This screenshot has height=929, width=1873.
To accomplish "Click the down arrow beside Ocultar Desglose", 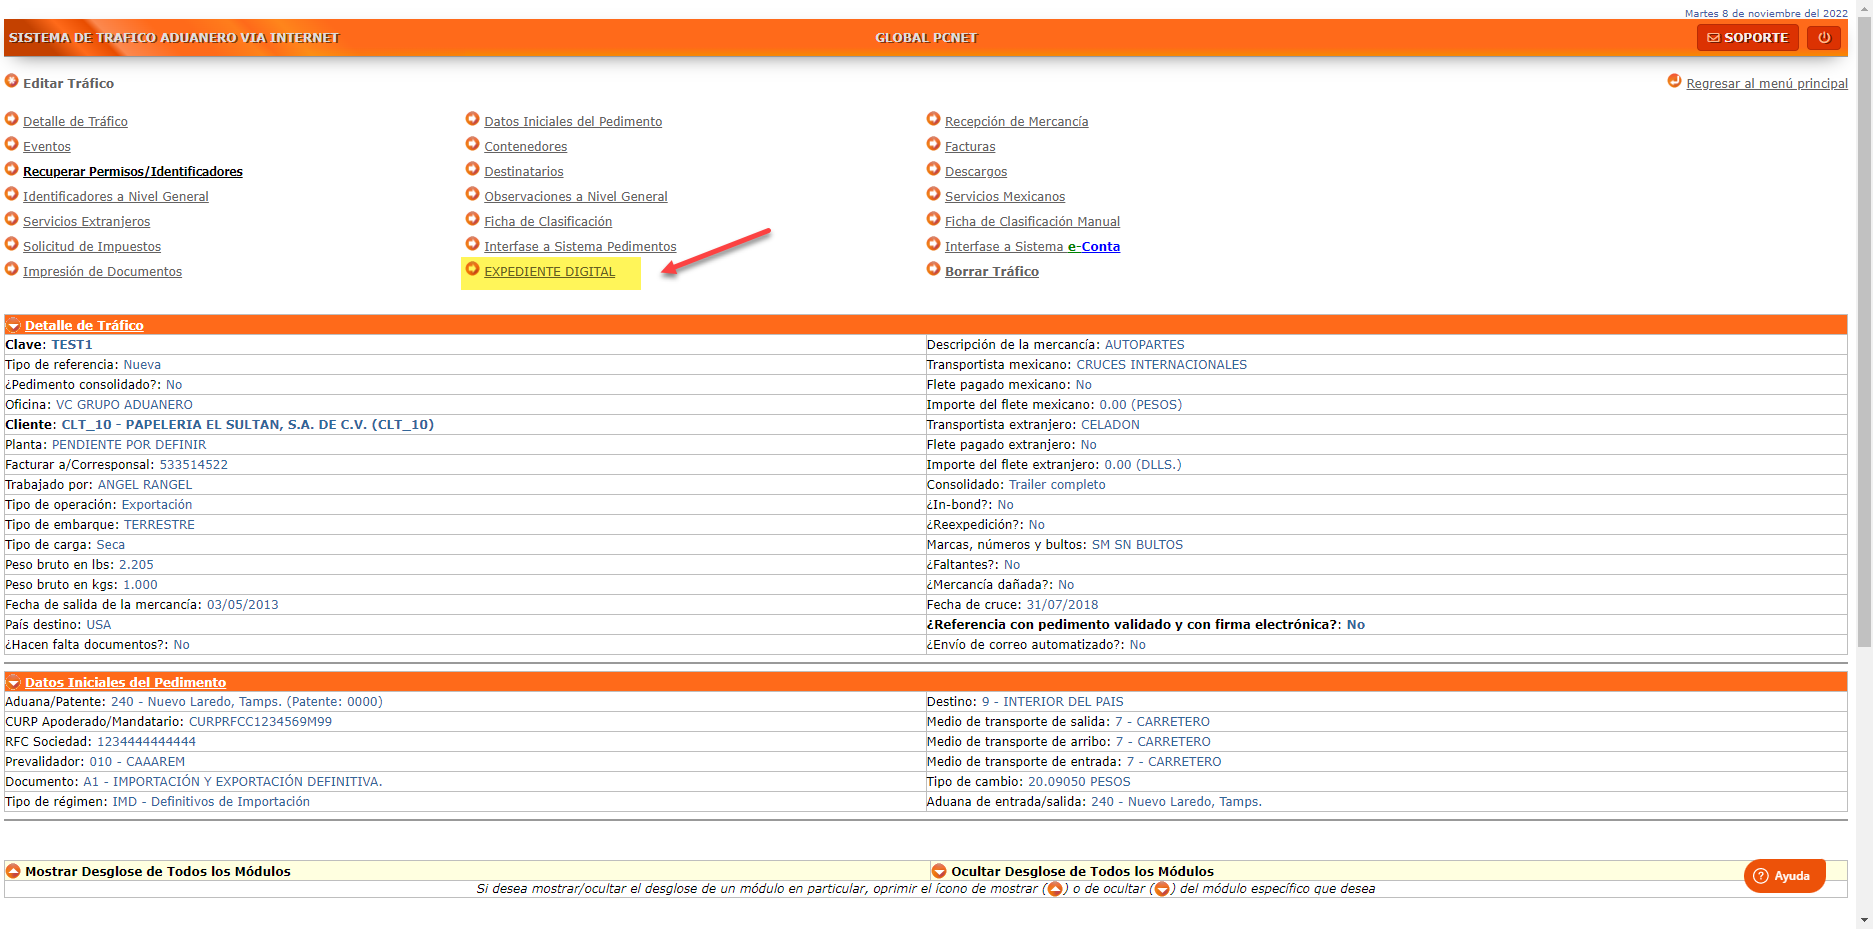I will coord(941,871).
